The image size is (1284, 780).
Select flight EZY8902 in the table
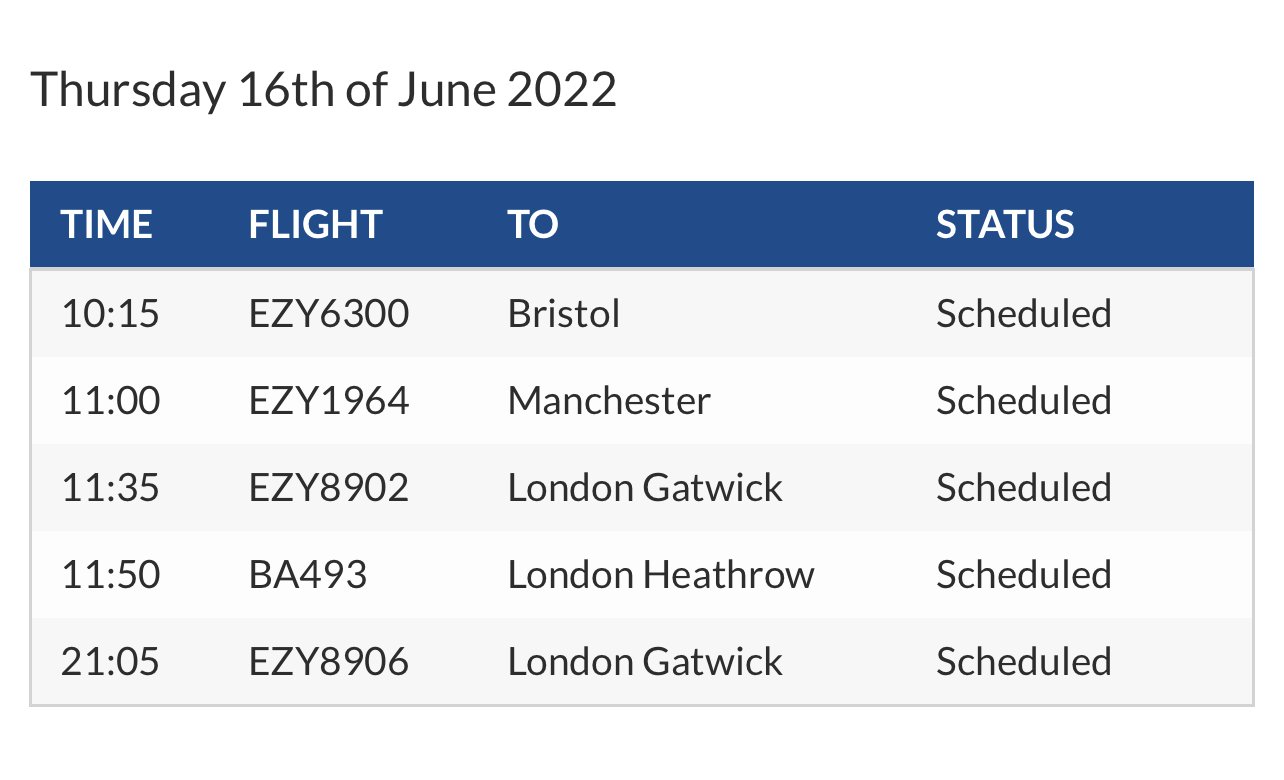click(329, 488)
